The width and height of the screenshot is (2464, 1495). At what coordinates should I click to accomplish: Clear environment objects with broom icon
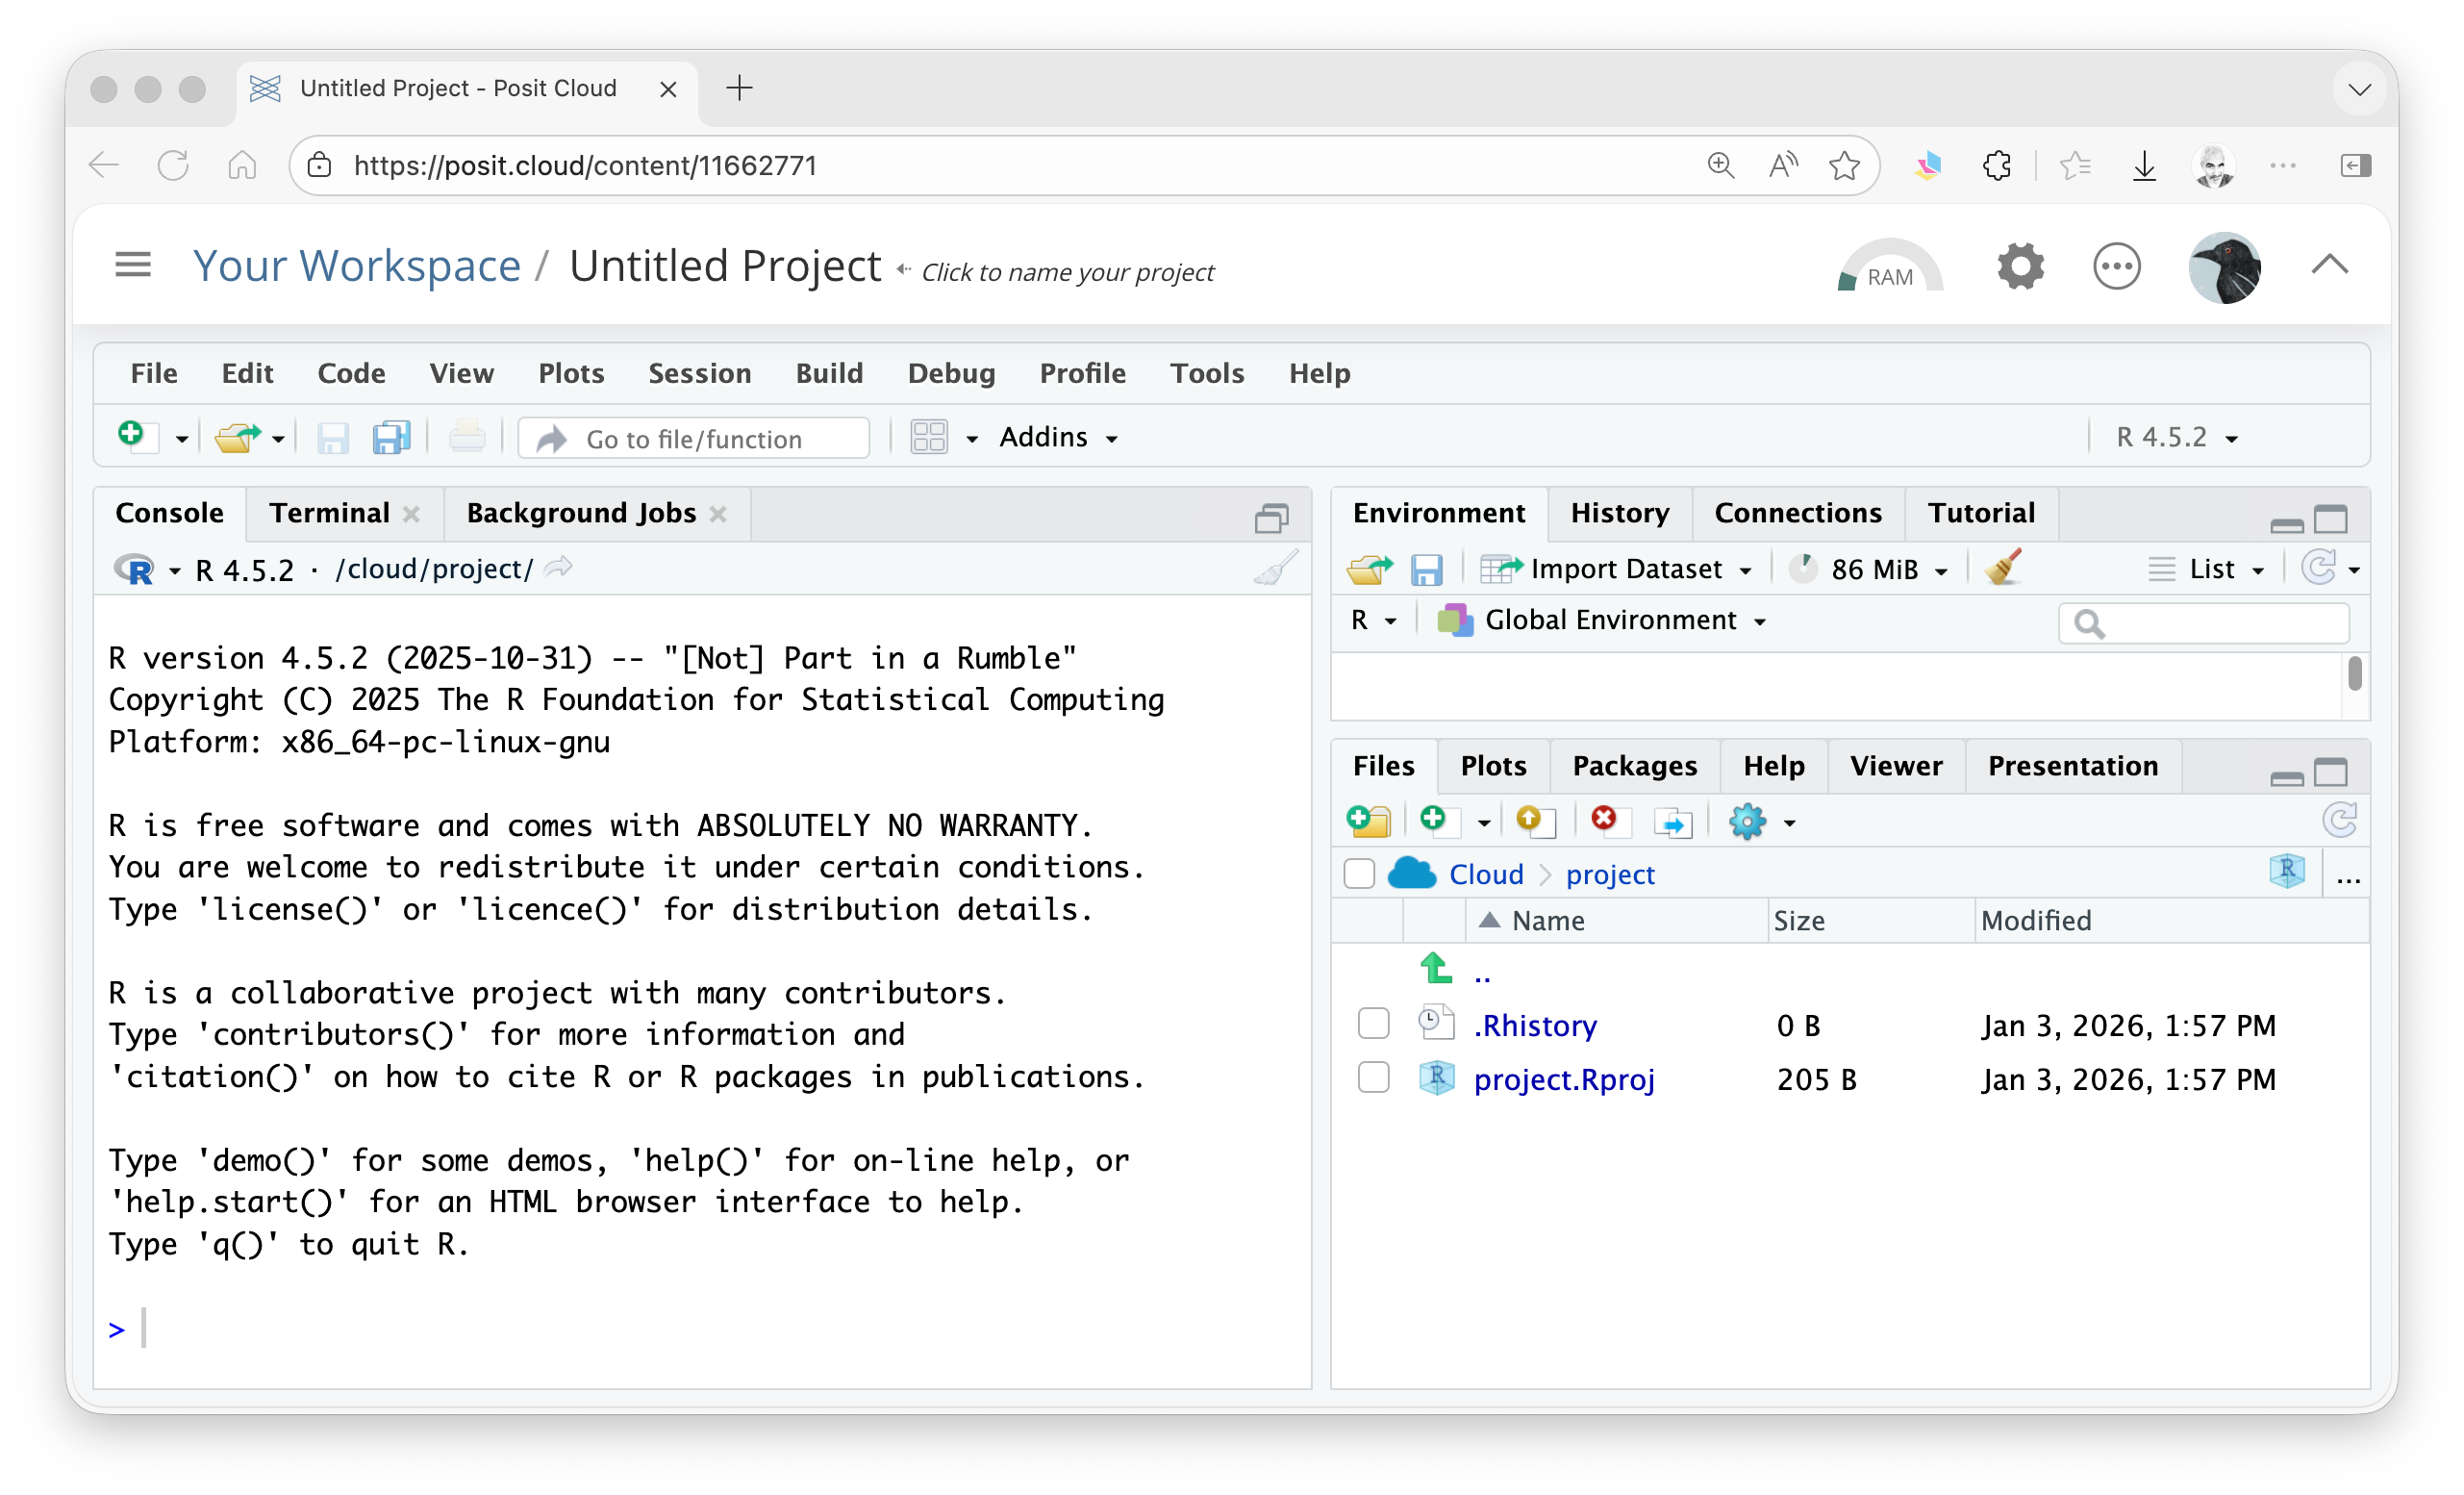(x=2003, y=568)
